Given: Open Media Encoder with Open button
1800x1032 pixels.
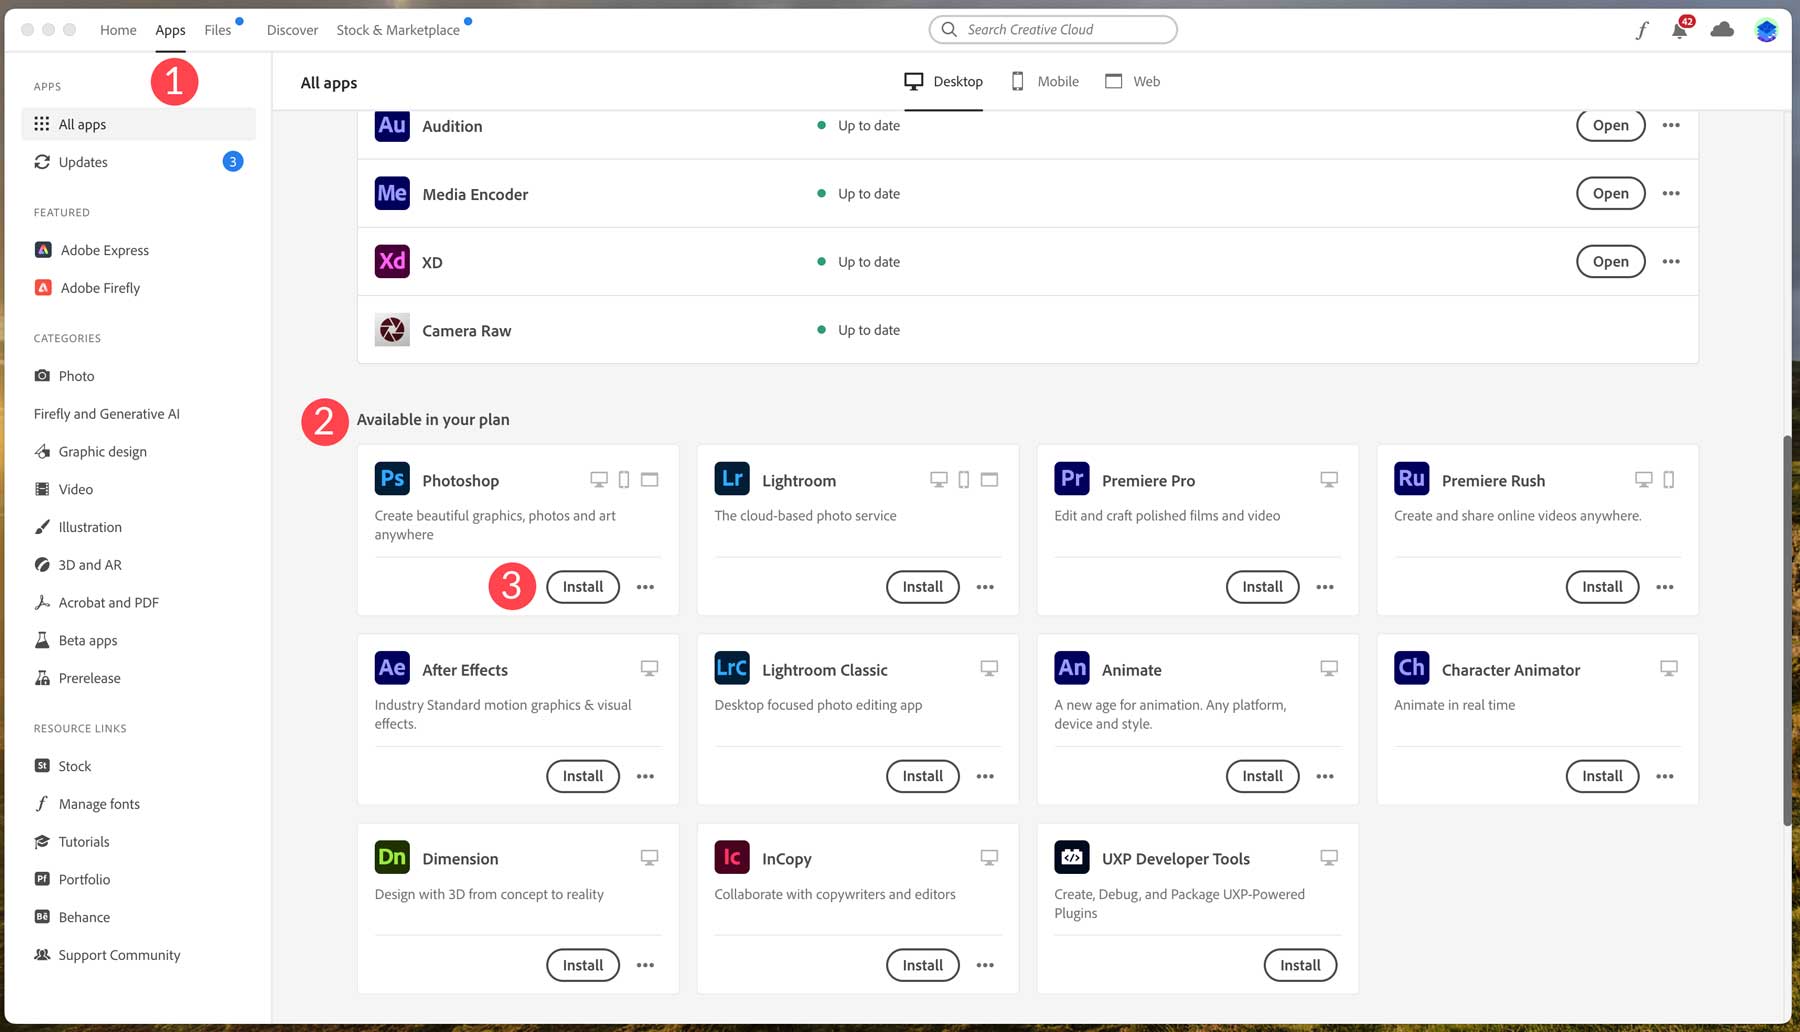Looking at the screenshot, I should point(1610,193).
